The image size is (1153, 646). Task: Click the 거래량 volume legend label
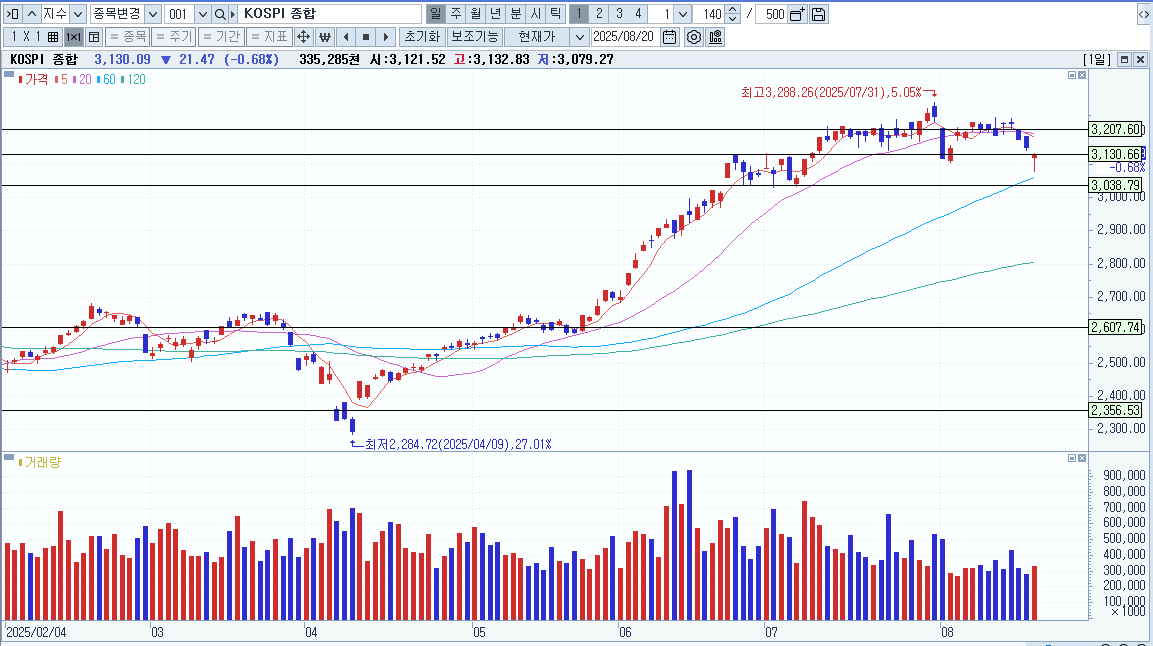(x=40, y=462)
